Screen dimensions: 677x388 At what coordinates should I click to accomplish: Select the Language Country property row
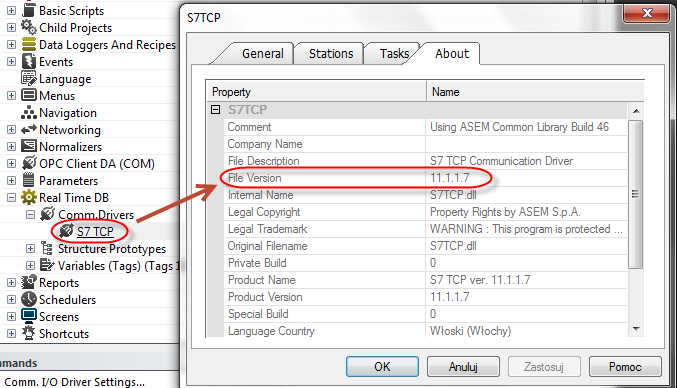coord(425,331)
